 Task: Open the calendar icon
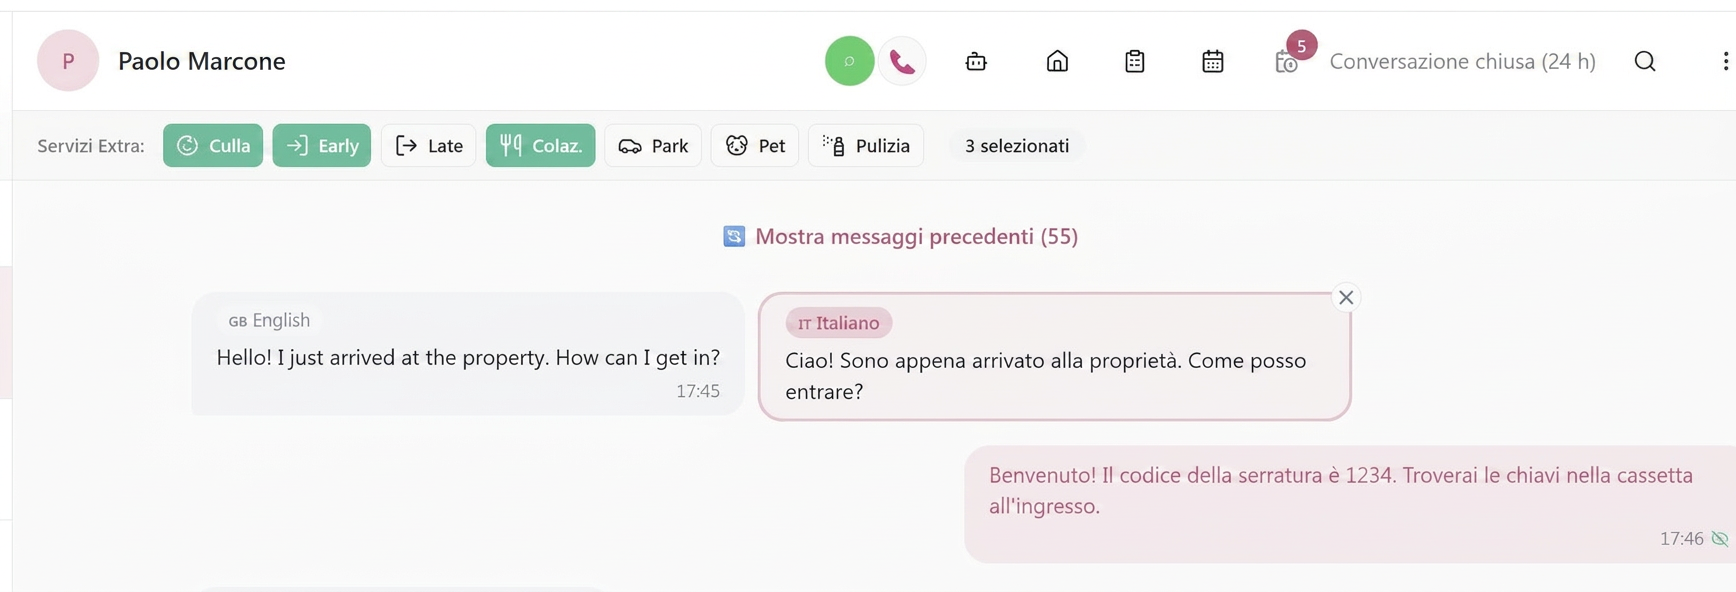1212,61
